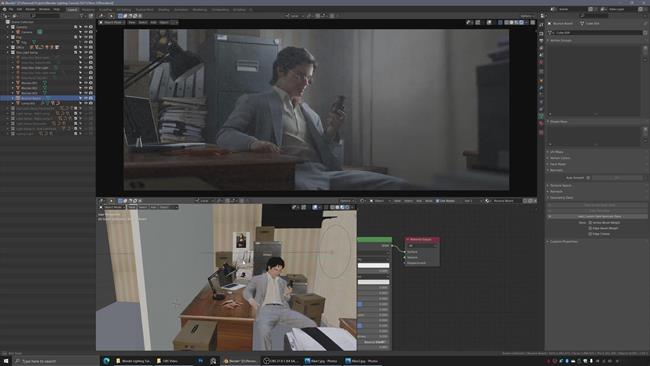Open the Object properties tab (orange square)
650x366 pixels.
point(541,81)
